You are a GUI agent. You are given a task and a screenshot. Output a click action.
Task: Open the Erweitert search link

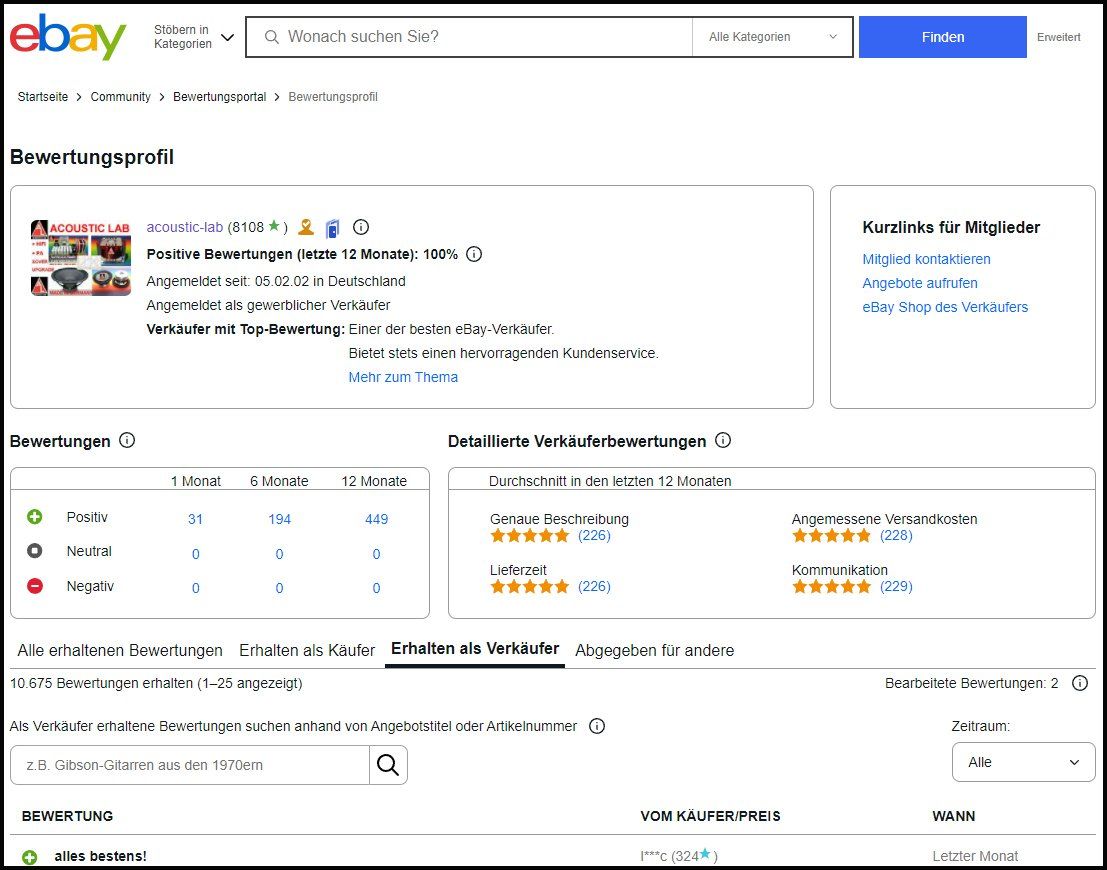1058,37
